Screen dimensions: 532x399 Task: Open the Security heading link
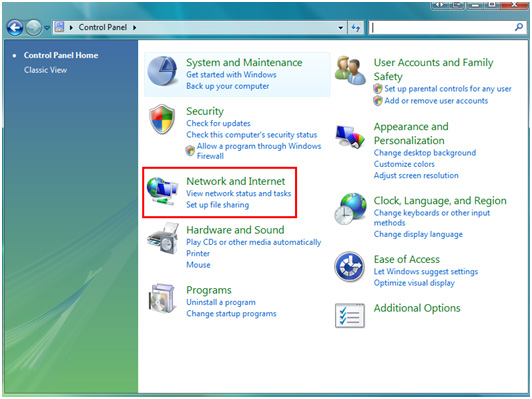point(205,111)
